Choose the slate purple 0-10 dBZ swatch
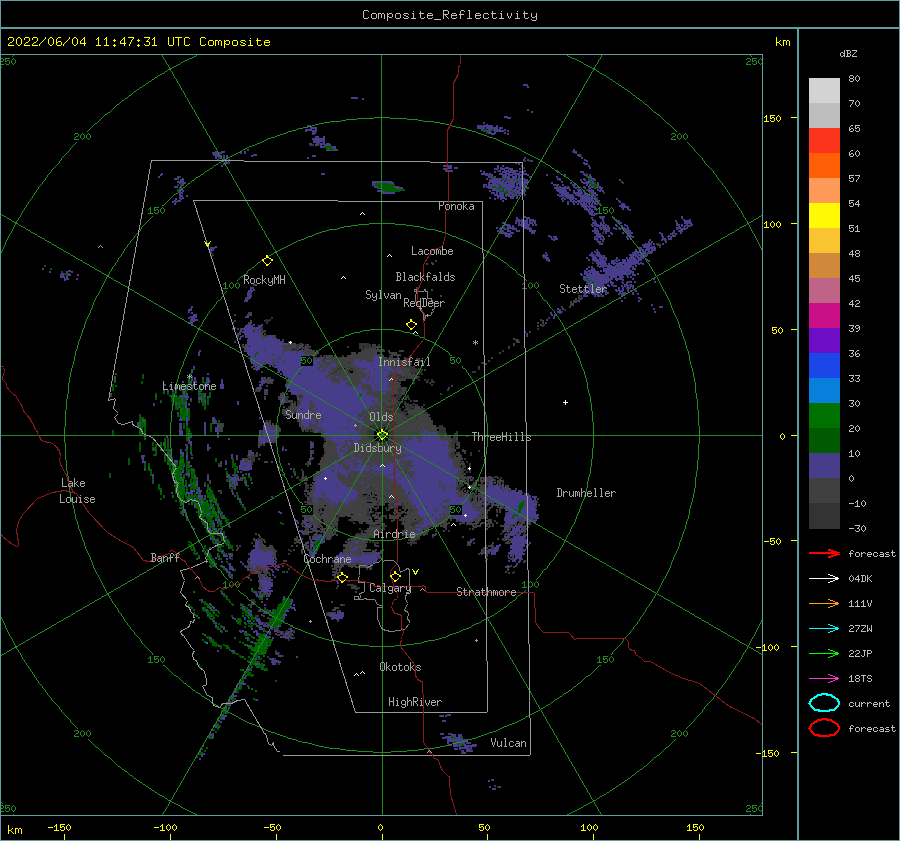 [x=824, y=466]
